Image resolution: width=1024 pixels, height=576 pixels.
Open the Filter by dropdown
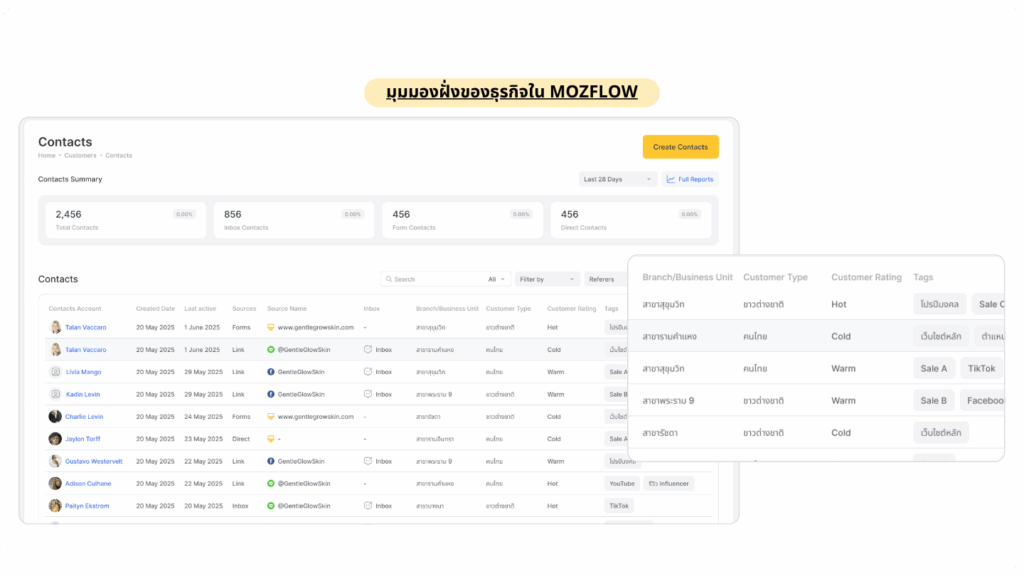pyautogui.click(x=547, y=279)
